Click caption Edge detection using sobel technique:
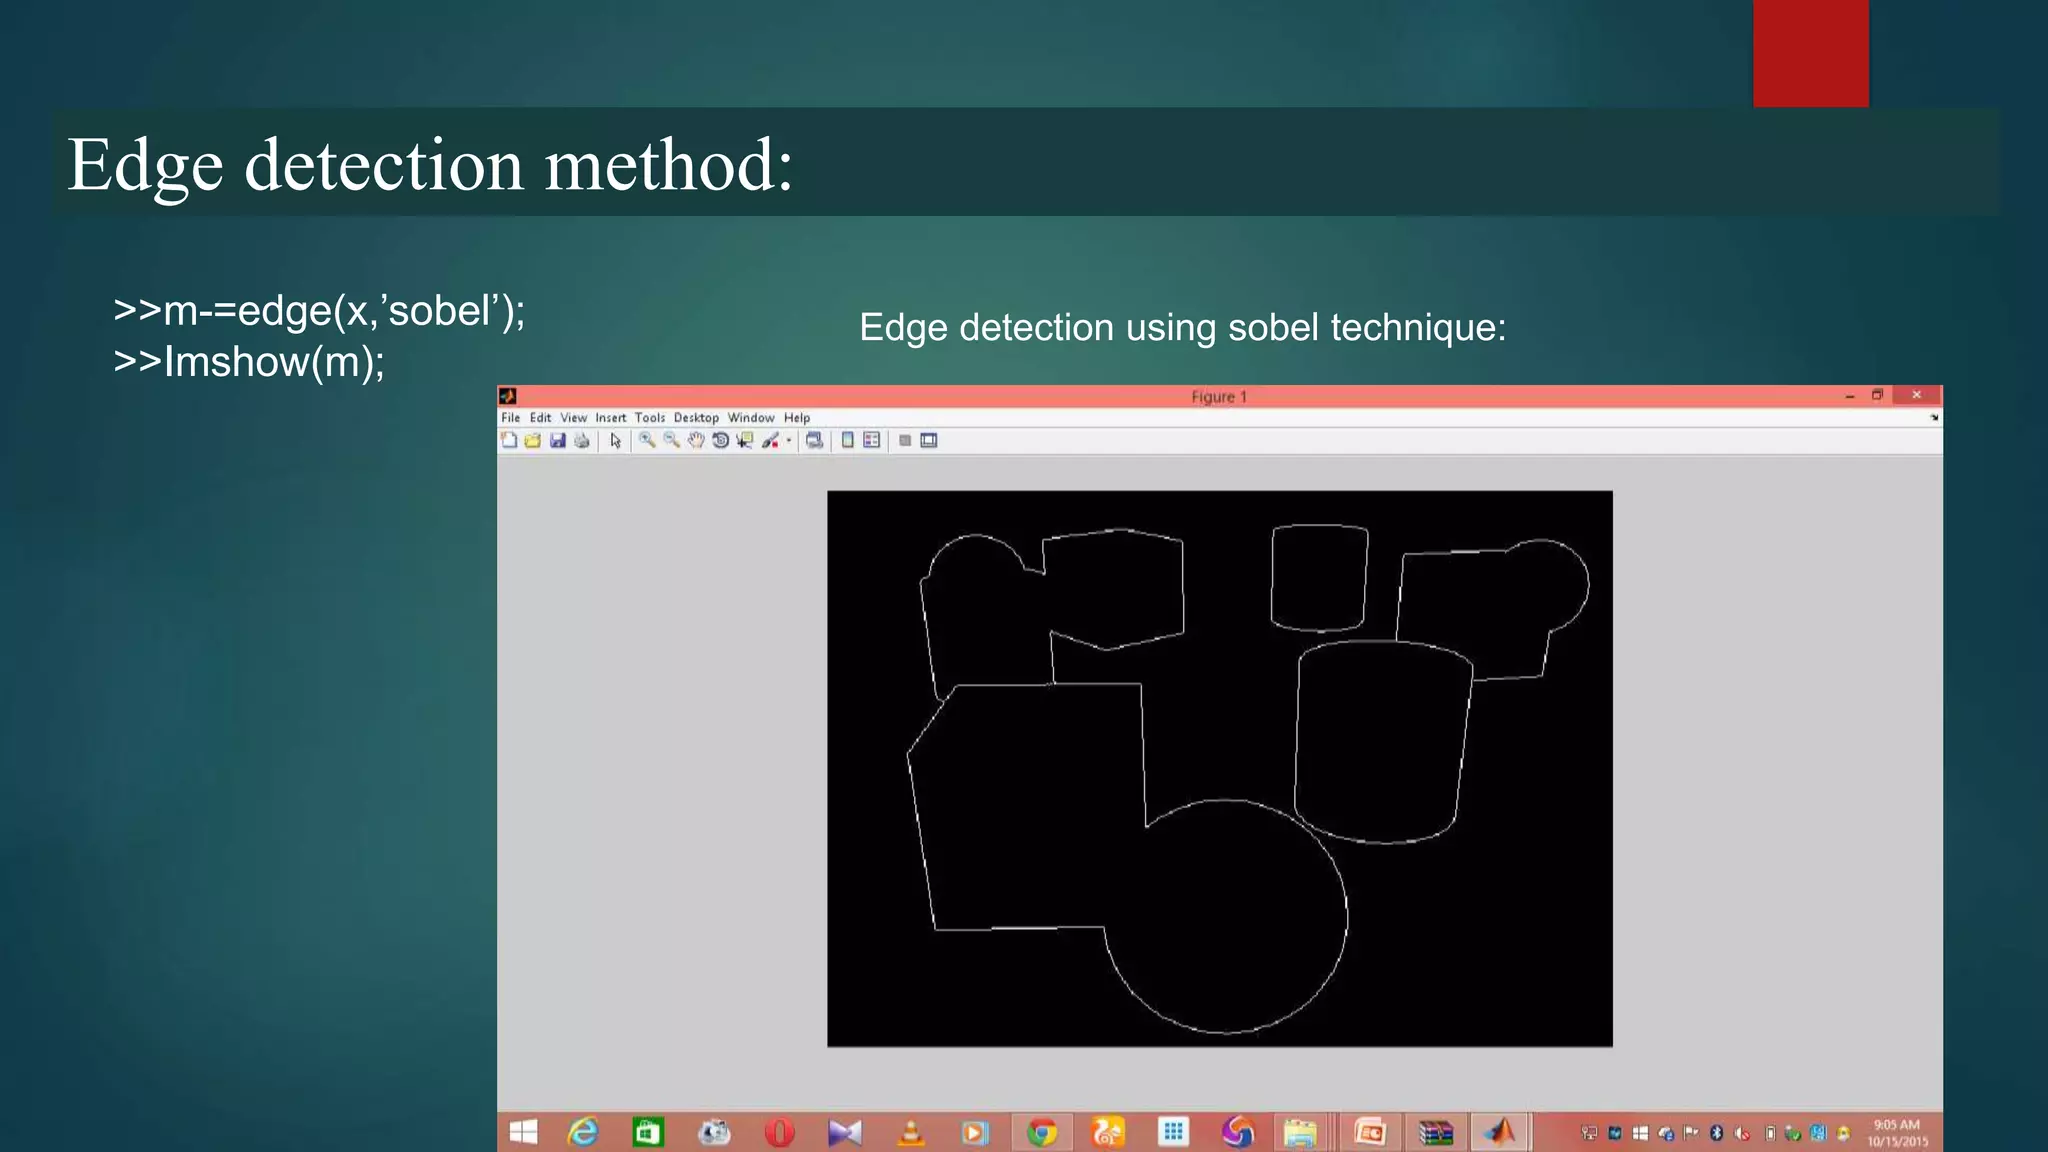The width and height of the screenshot is (2048, 1152). (x=1183, y=328)
